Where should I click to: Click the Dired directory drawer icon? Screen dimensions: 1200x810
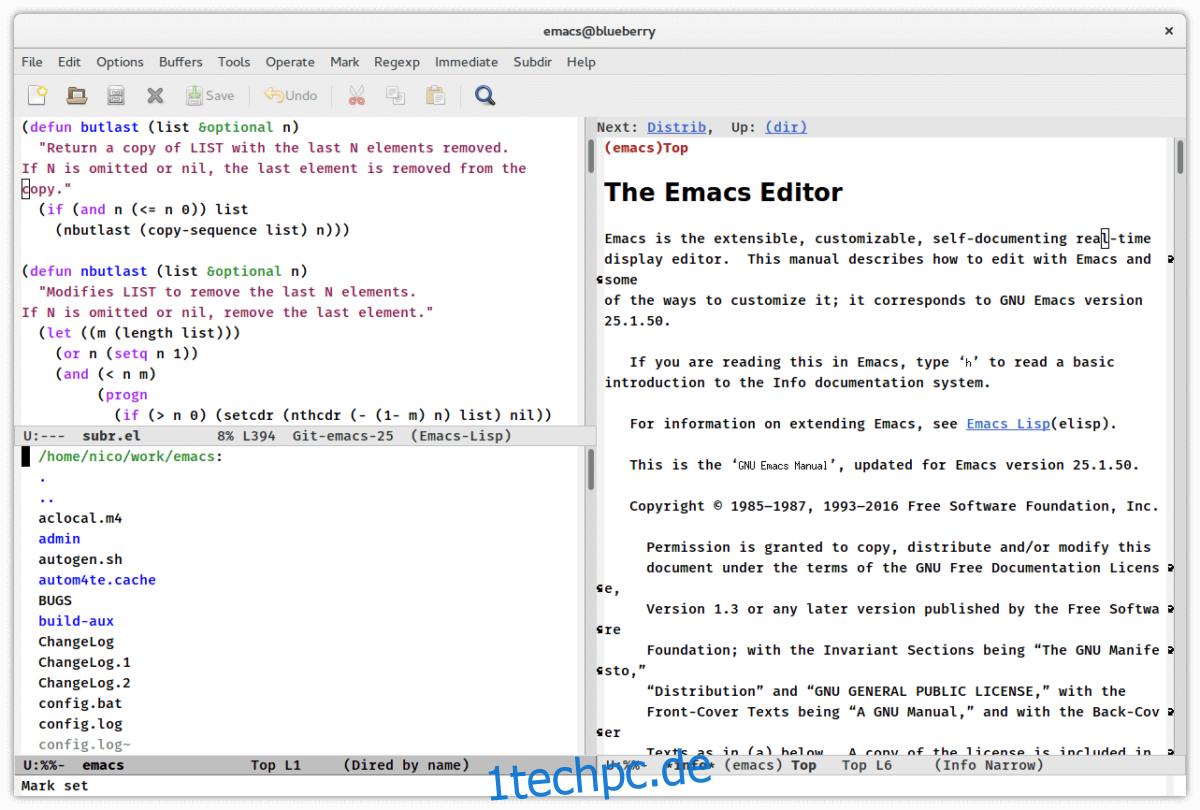click(116, 96)
